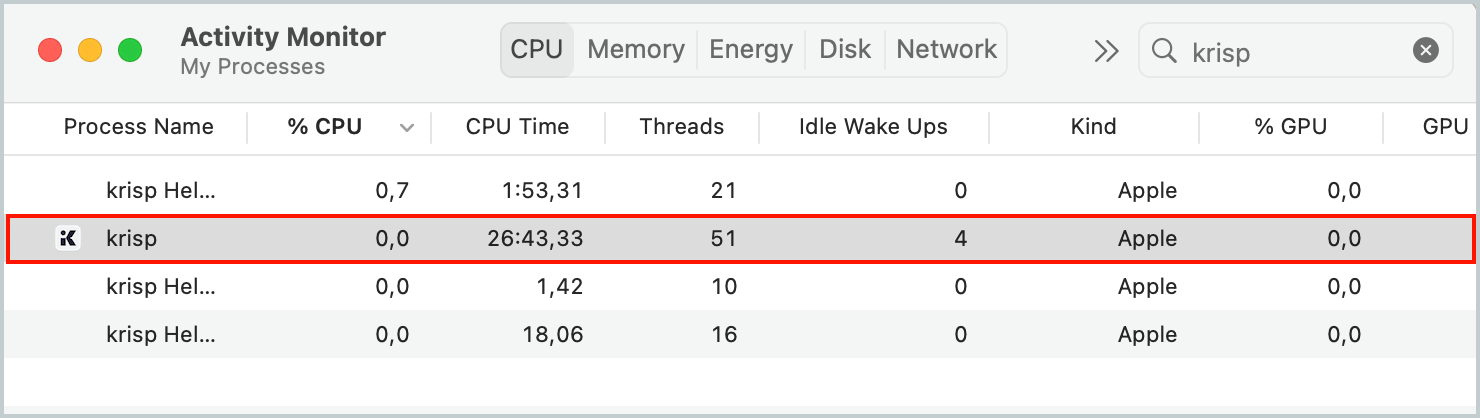The image size is (1480, 418).
Task: Select the krisp Helper row using 0,7 CPU
Action: click(x=740, y=190)
